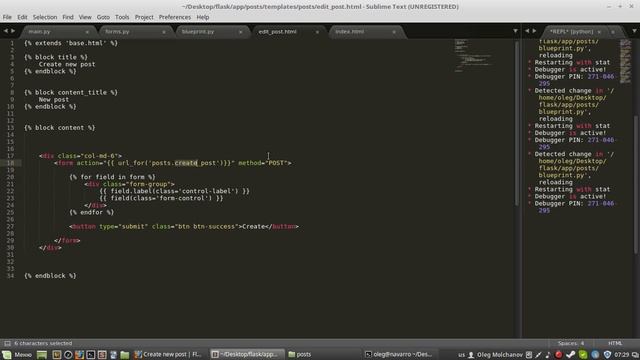The width and height of the screenshot is (640, 360).
Task: Click the editor vertical scrollbar
Action: pos(517,122)
